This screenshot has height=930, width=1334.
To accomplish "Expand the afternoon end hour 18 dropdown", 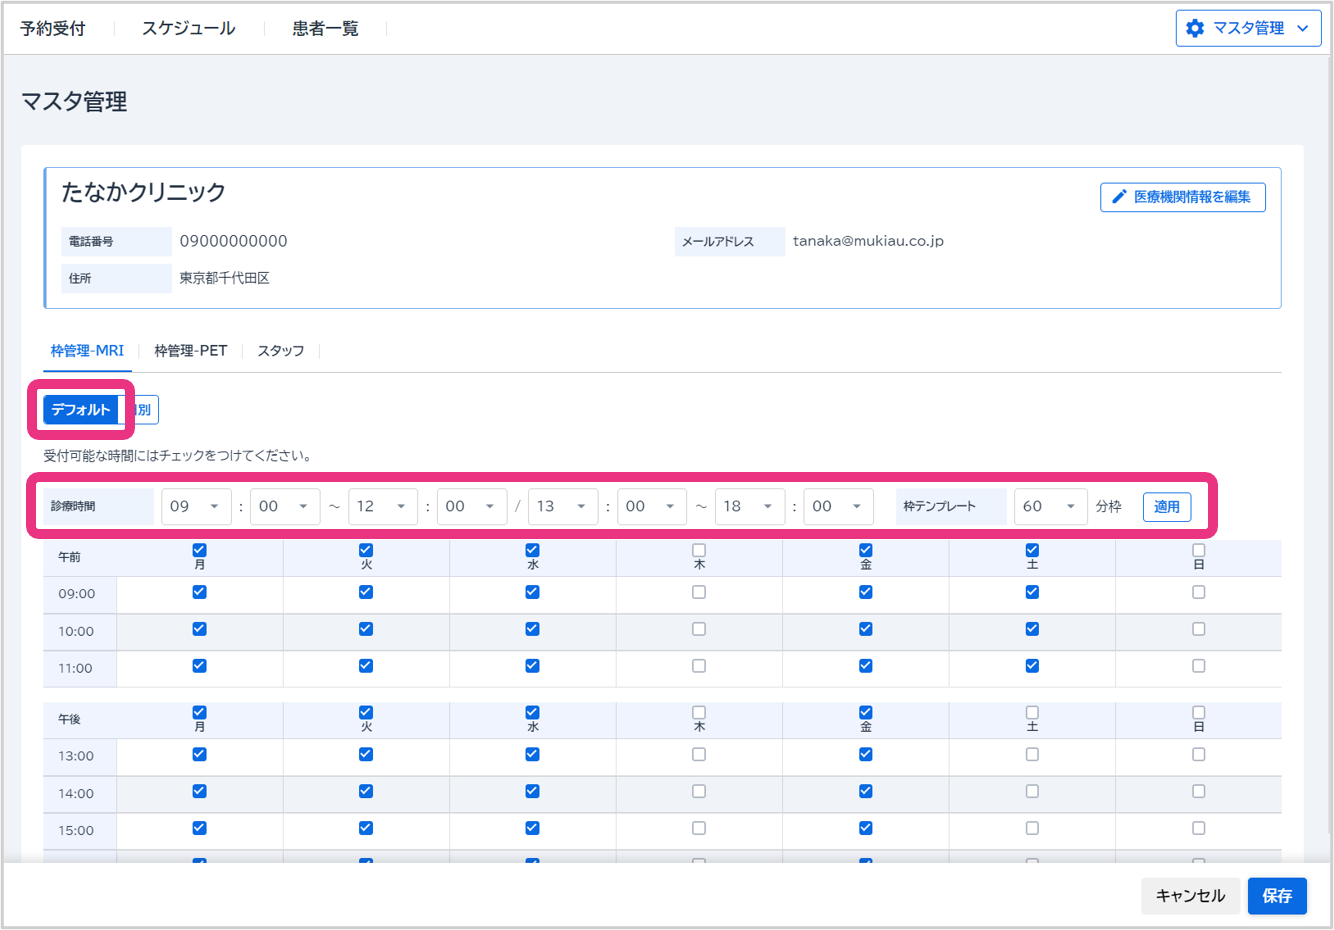I will [749, 507].
